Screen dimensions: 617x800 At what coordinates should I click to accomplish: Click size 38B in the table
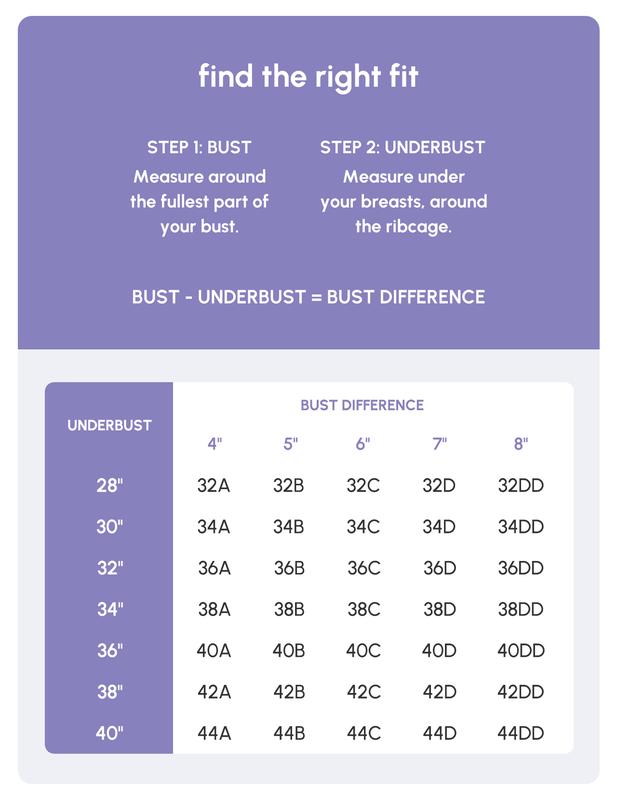click(x=289, y=609)
